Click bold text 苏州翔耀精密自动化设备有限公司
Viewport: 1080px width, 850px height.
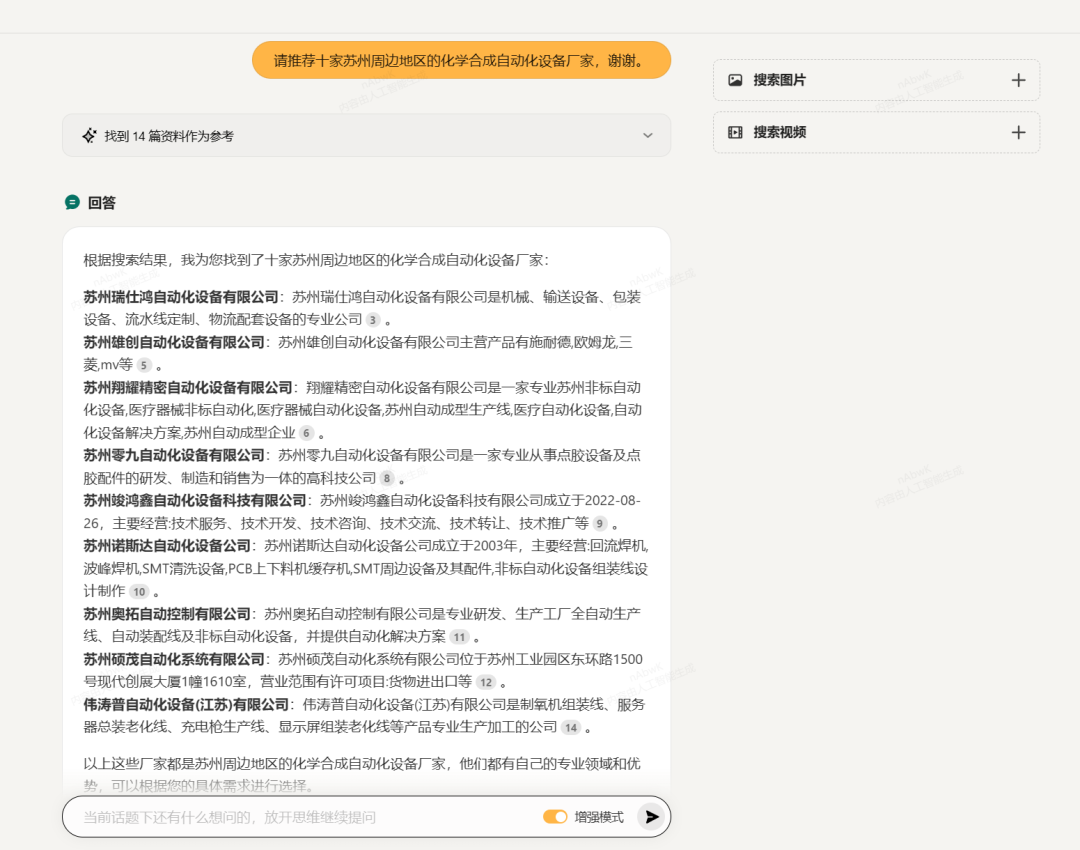[x=188, y=388]
